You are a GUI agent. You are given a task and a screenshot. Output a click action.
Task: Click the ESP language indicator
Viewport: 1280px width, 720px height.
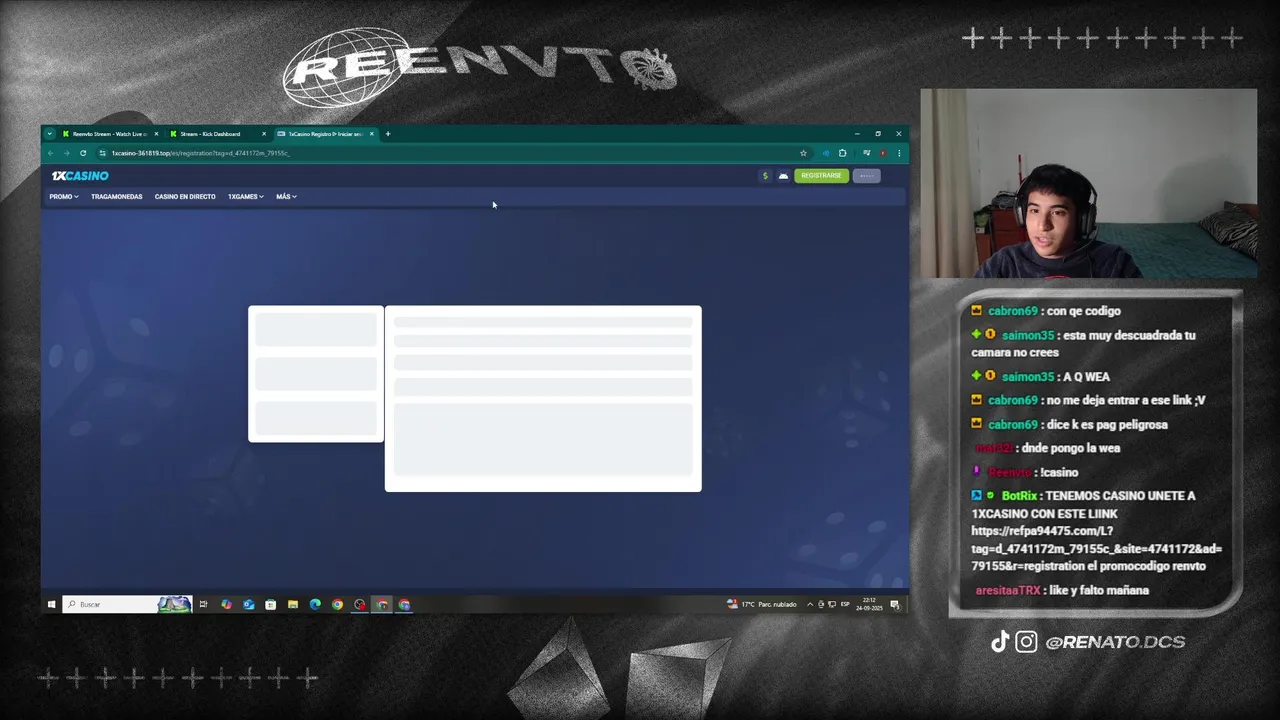845,604
